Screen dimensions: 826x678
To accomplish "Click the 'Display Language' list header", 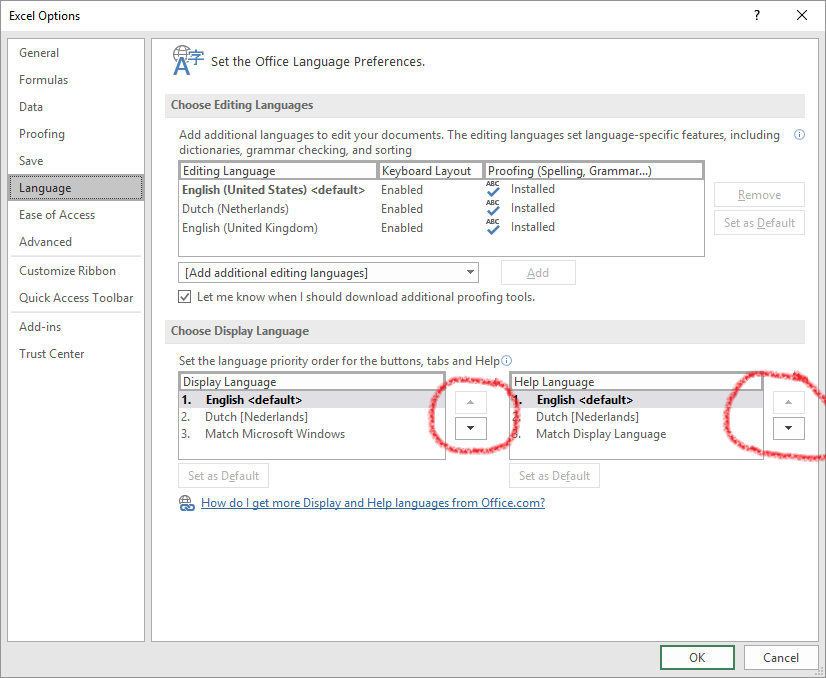I will tap(312, 382).
